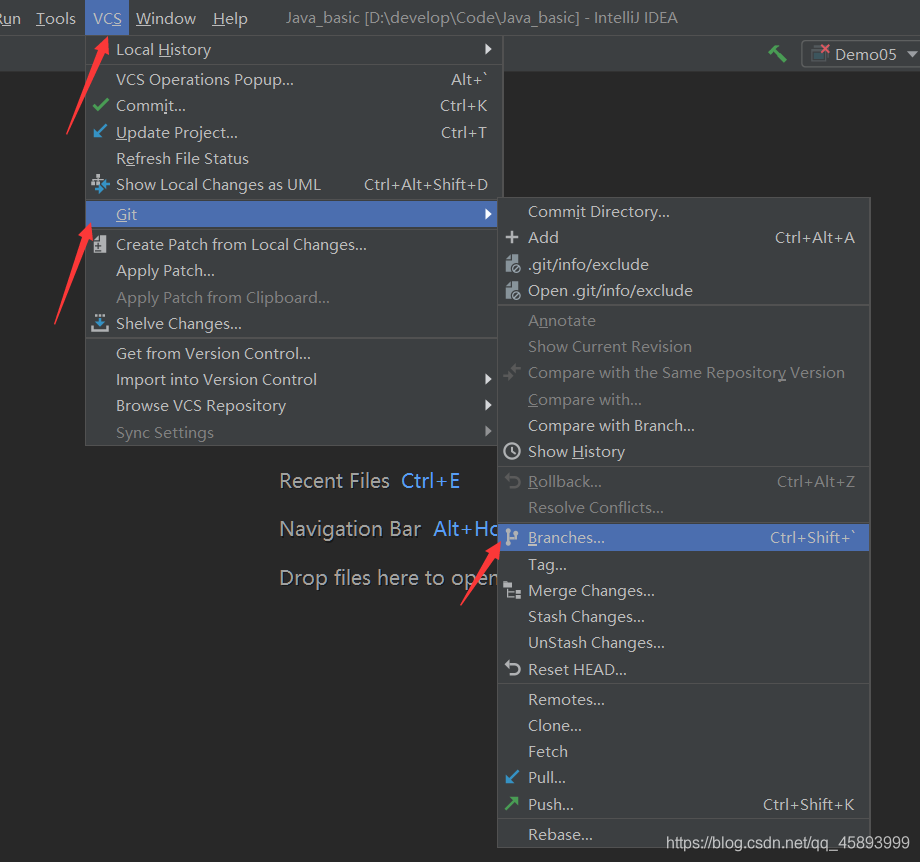Click the Show Local Changes as UML icon

point(100,184)
